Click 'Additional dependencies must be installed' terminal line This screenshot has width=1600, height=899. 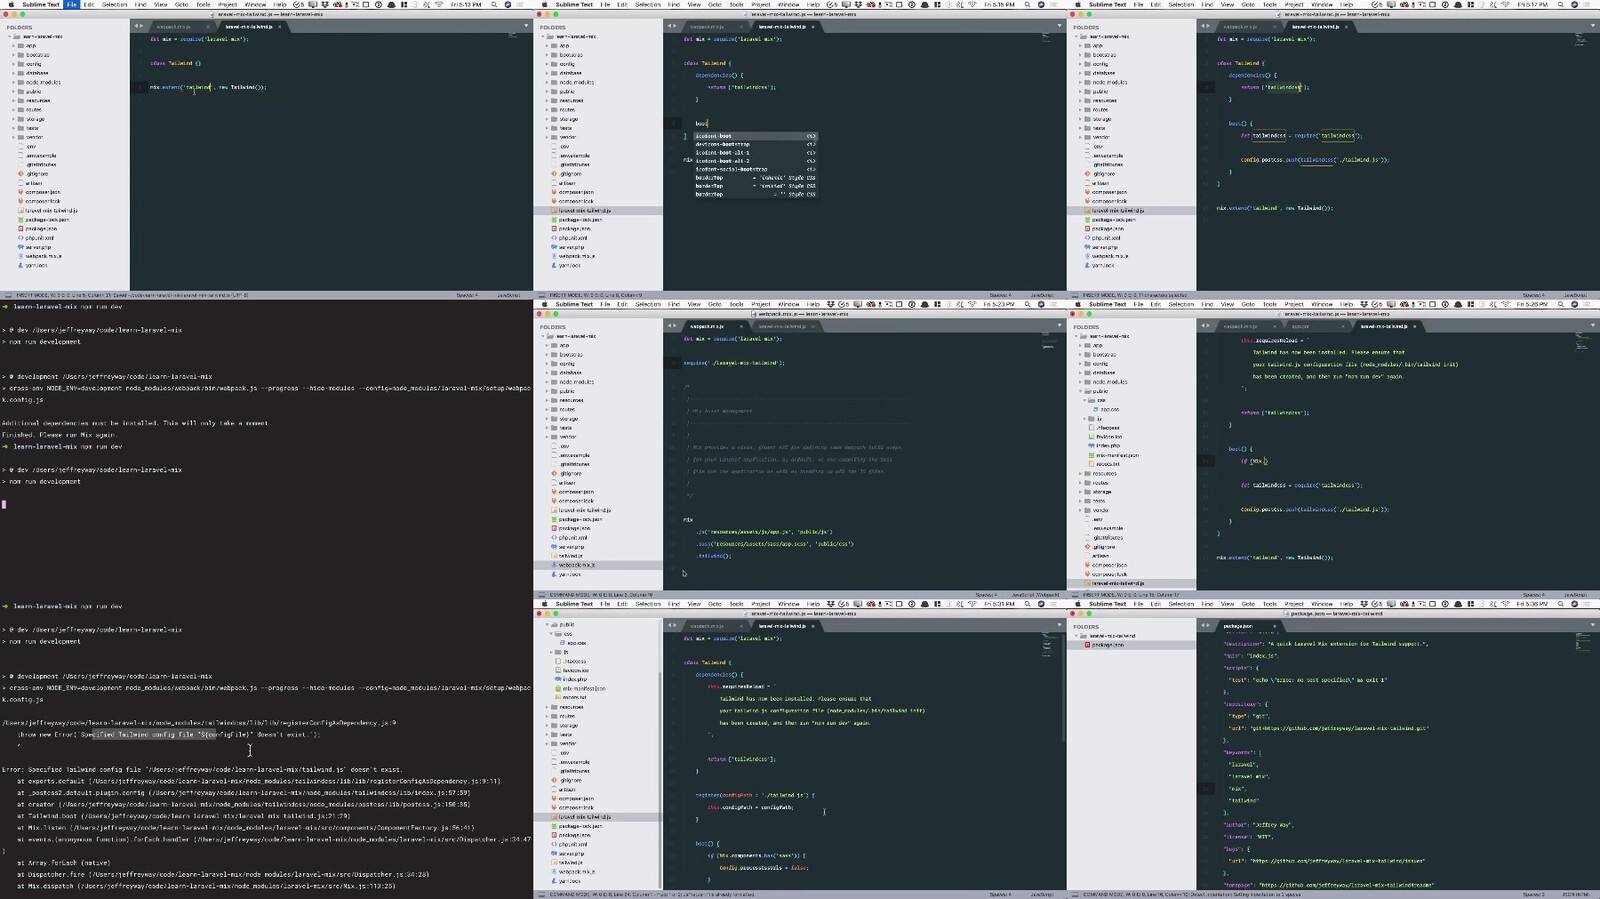pos(135,423)
